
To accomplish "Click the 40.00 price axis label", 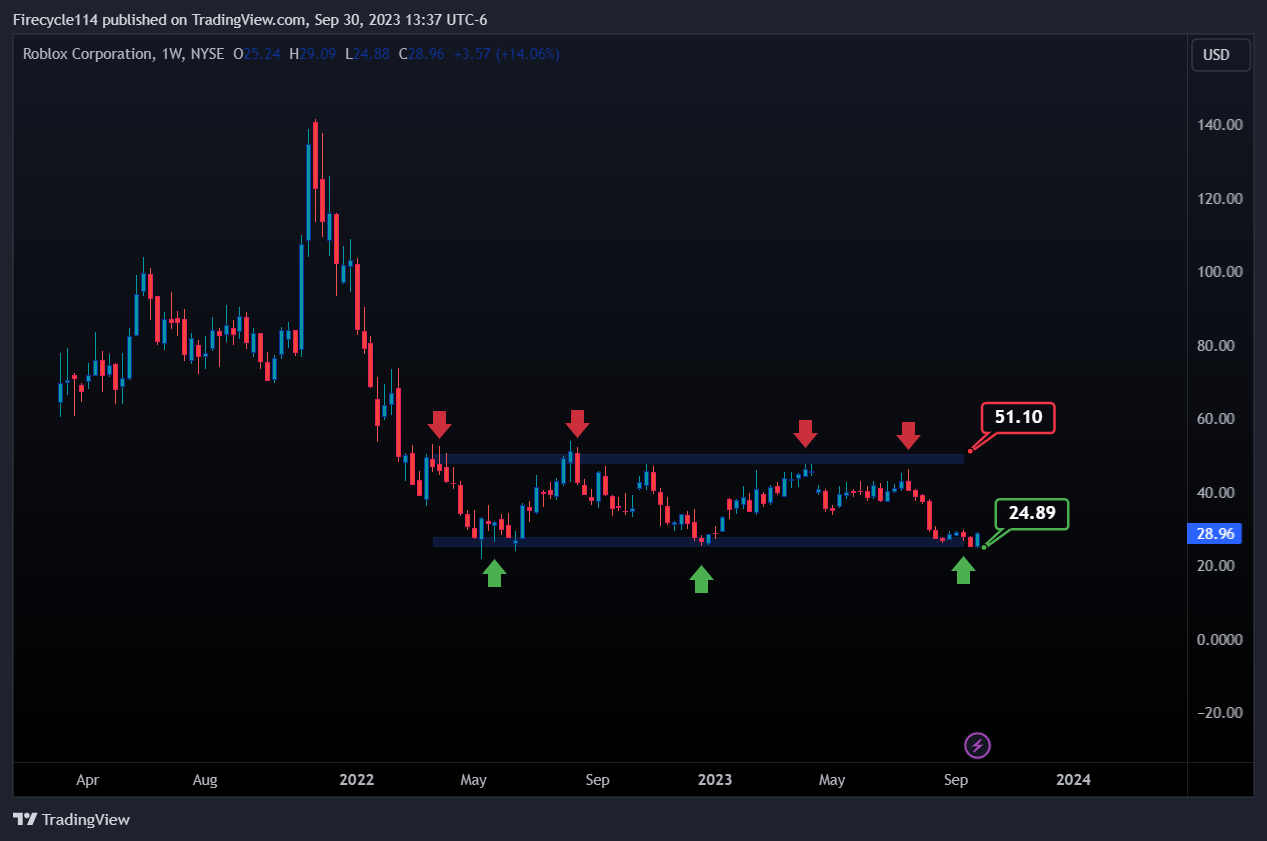I will tap(1217, 493).
